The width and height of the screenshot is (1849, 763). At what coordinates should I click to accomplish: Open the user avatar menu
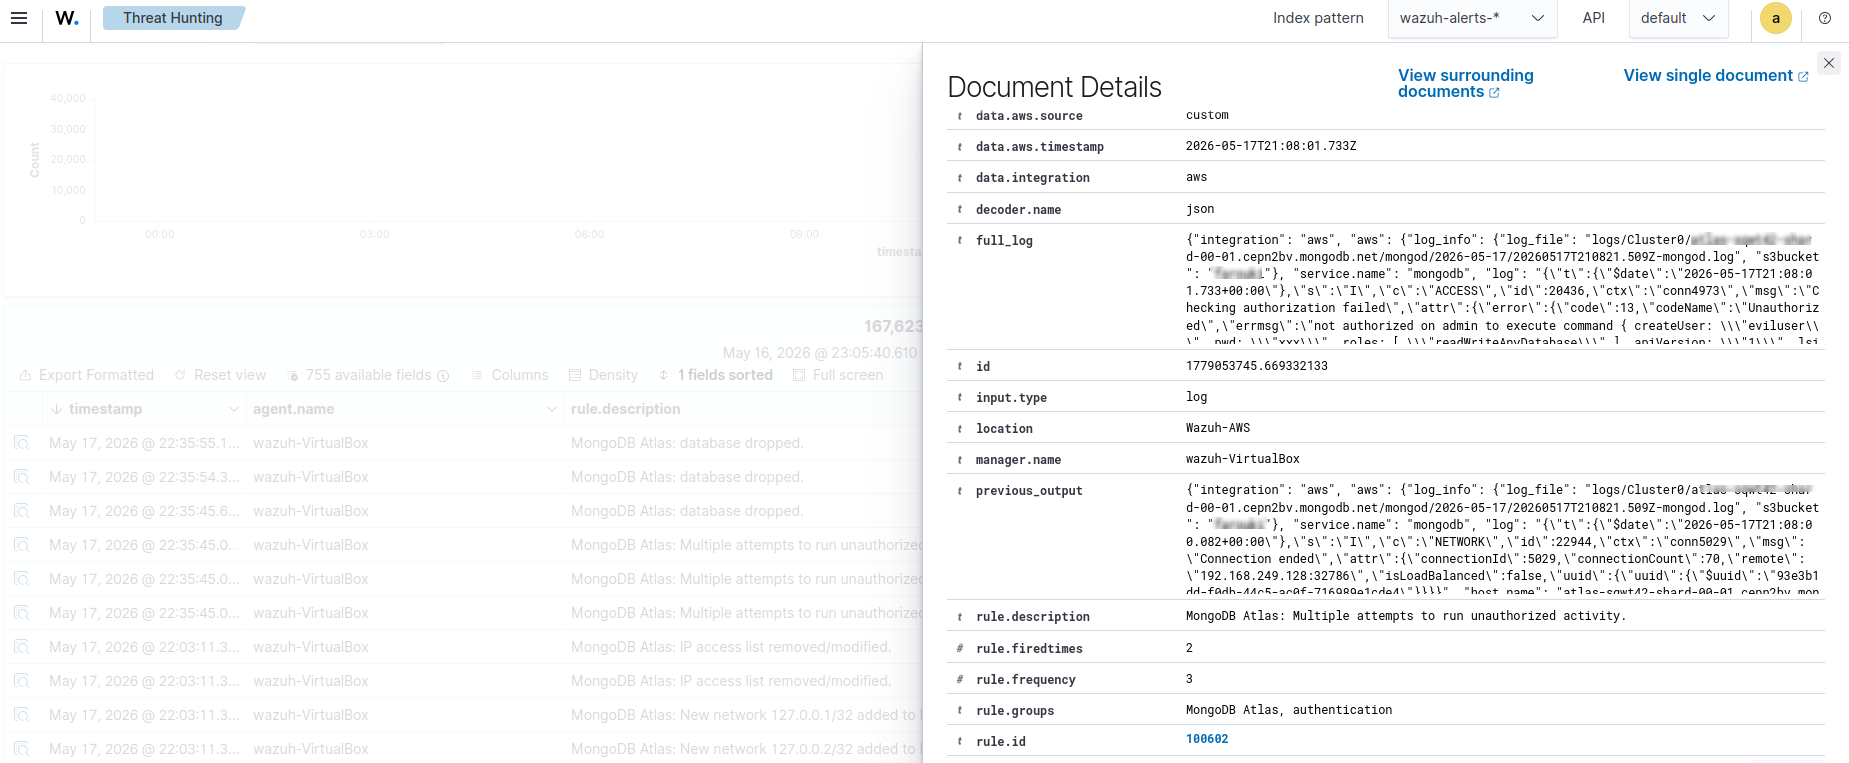coord(1776,18)
